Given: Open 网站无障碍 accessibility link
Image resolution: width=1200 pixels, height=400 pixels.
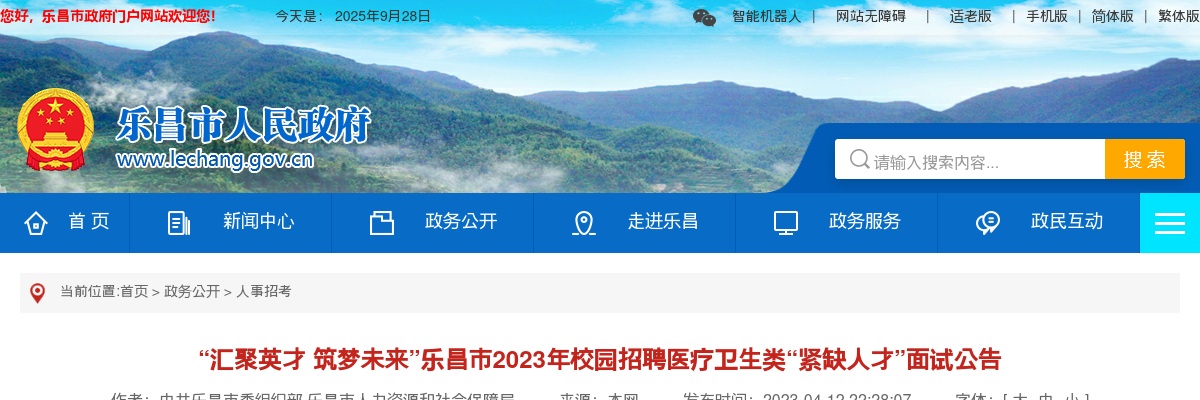Looking at the screenshot, I should (871, 16).
